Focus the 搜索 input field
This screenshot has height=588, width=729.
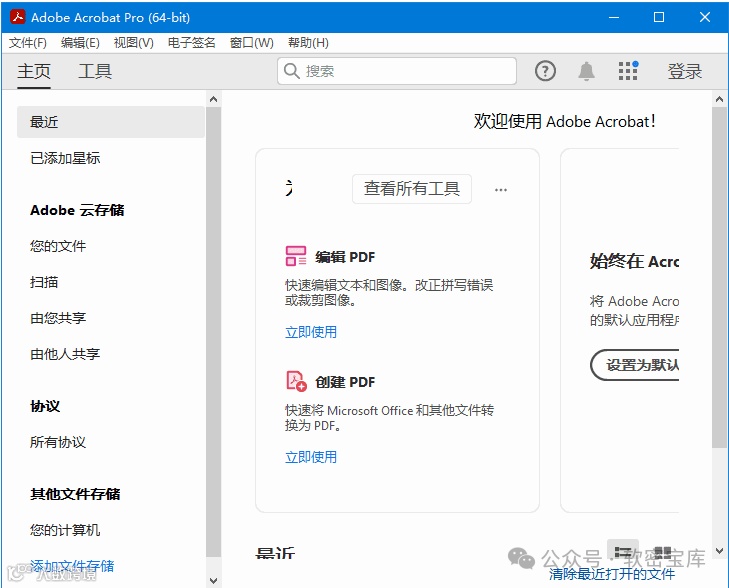click(397, 71)
